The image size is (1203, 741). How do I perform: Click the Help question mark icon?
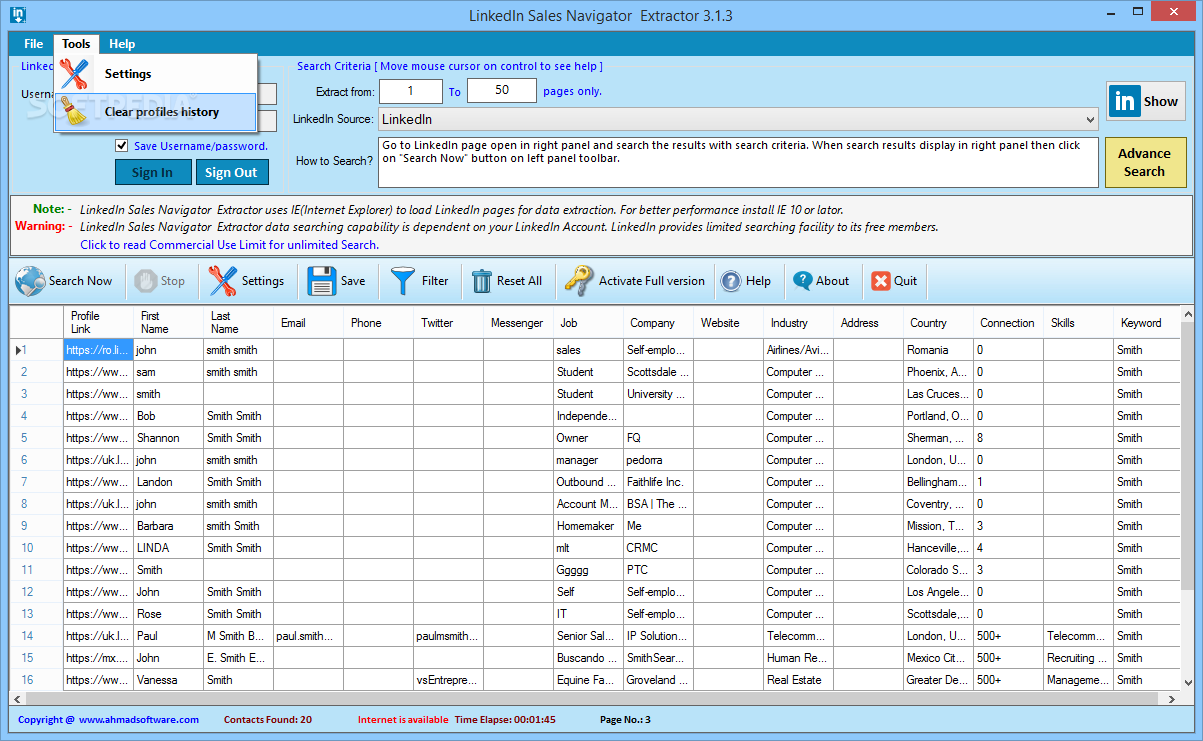coord(731,281)
